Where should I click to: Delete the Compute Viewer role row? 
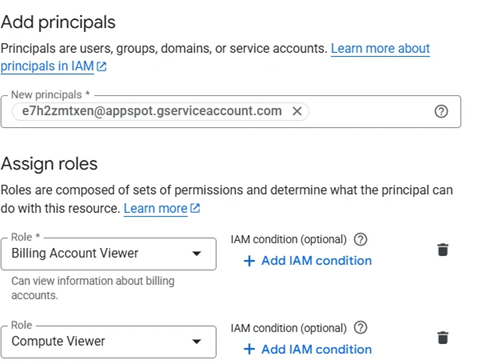click(443, 338)
